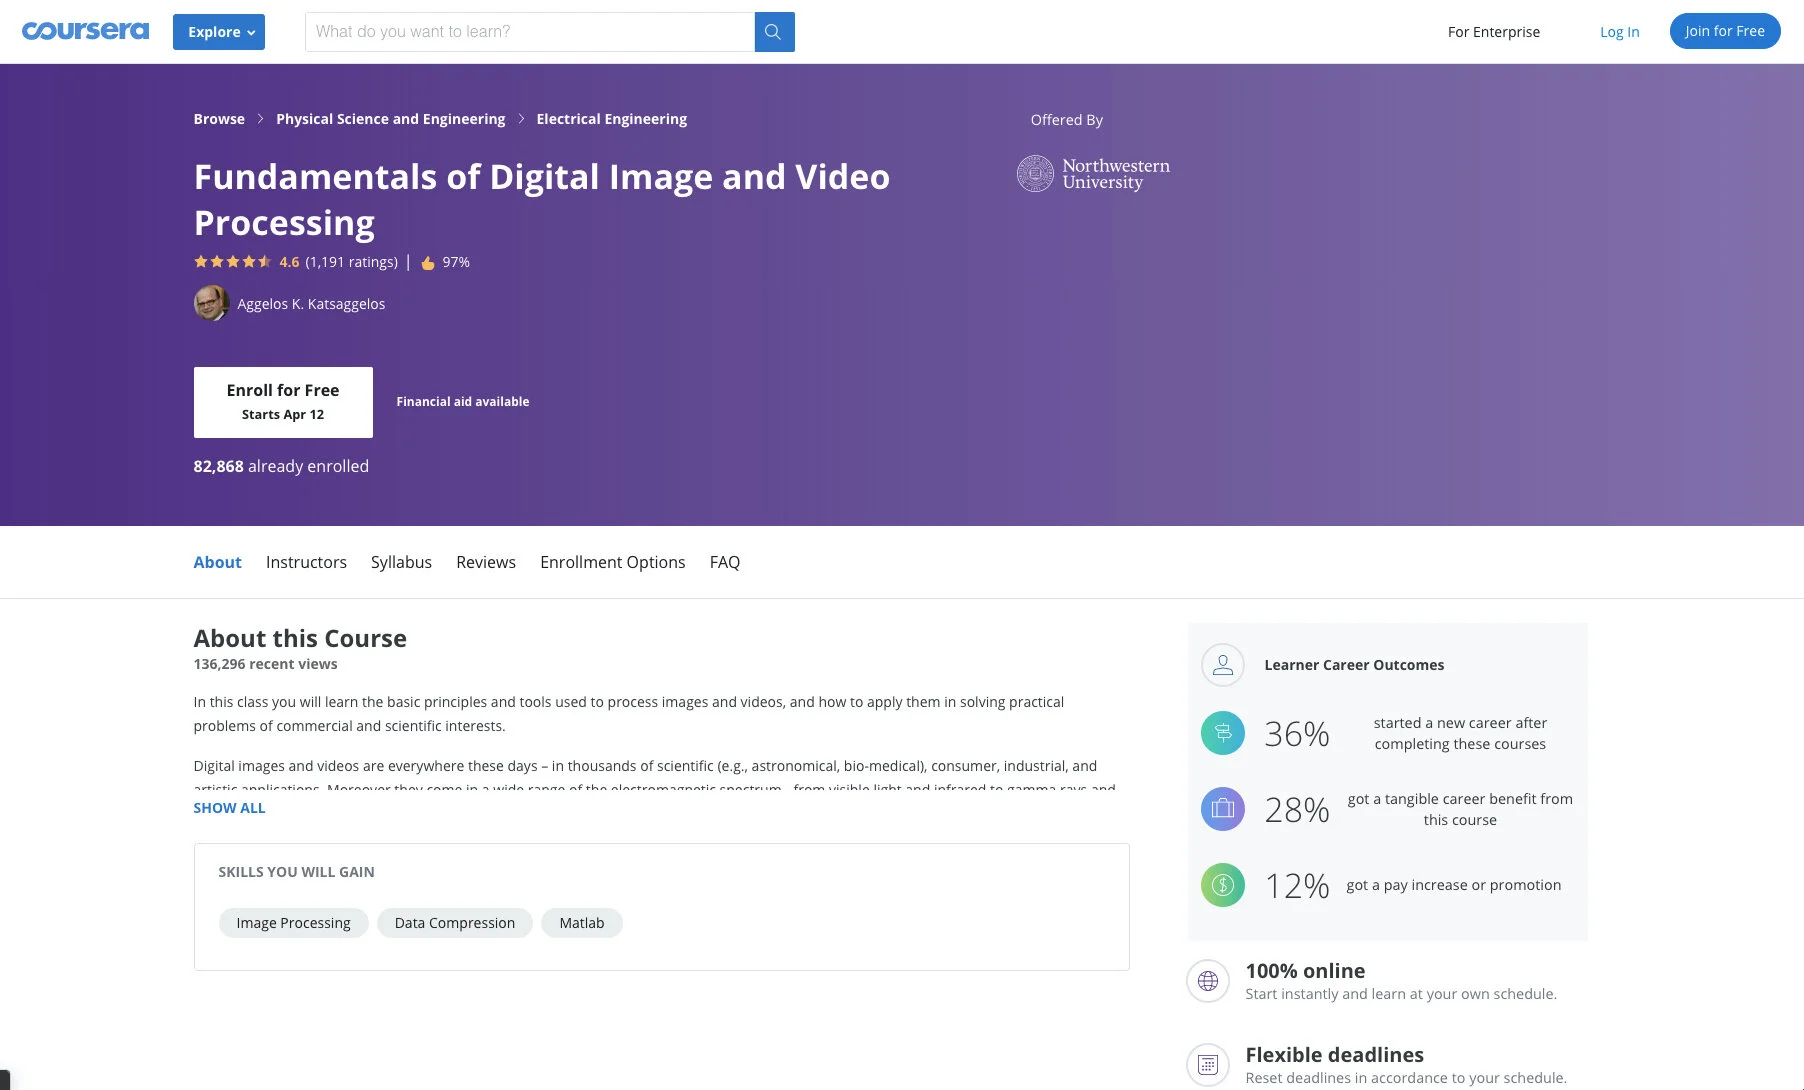
Task: Open the Log In link
Action: point(1619,32)
